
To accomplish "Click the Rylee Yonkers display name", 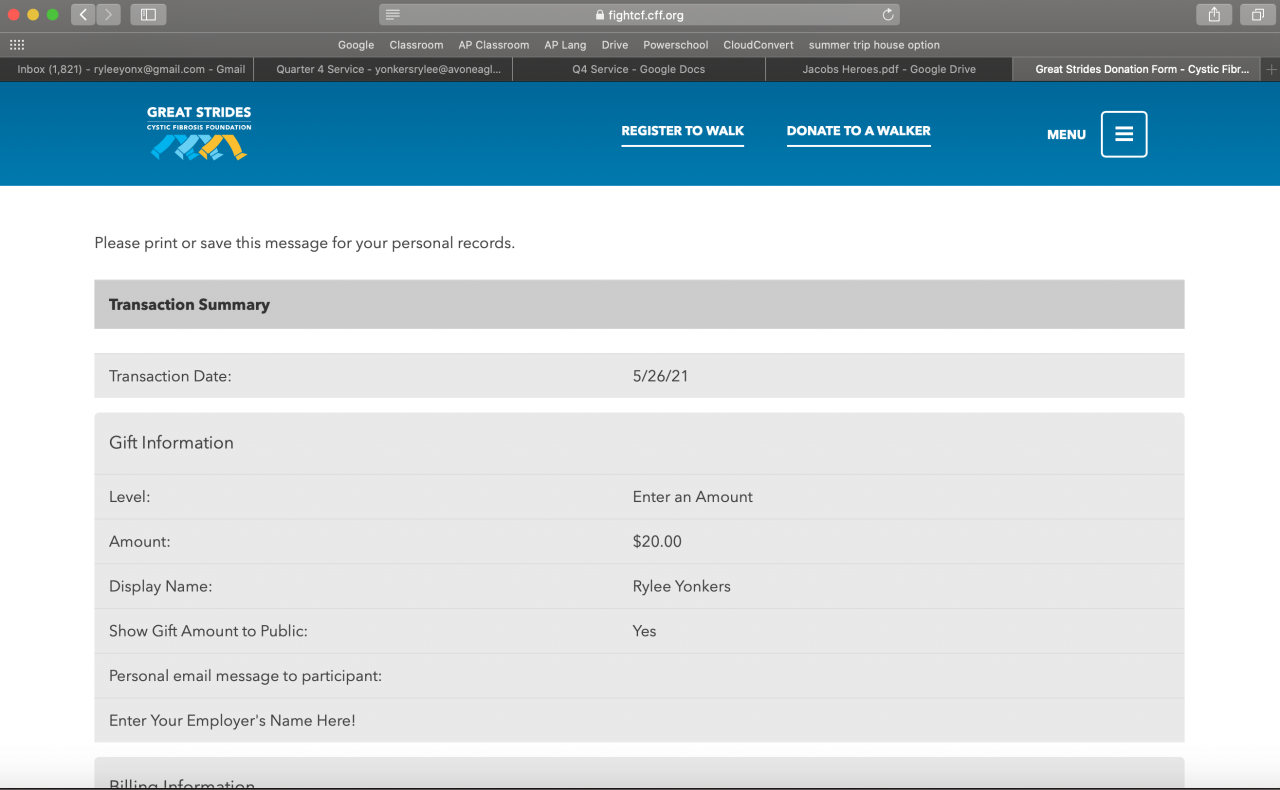I will 682,586.
